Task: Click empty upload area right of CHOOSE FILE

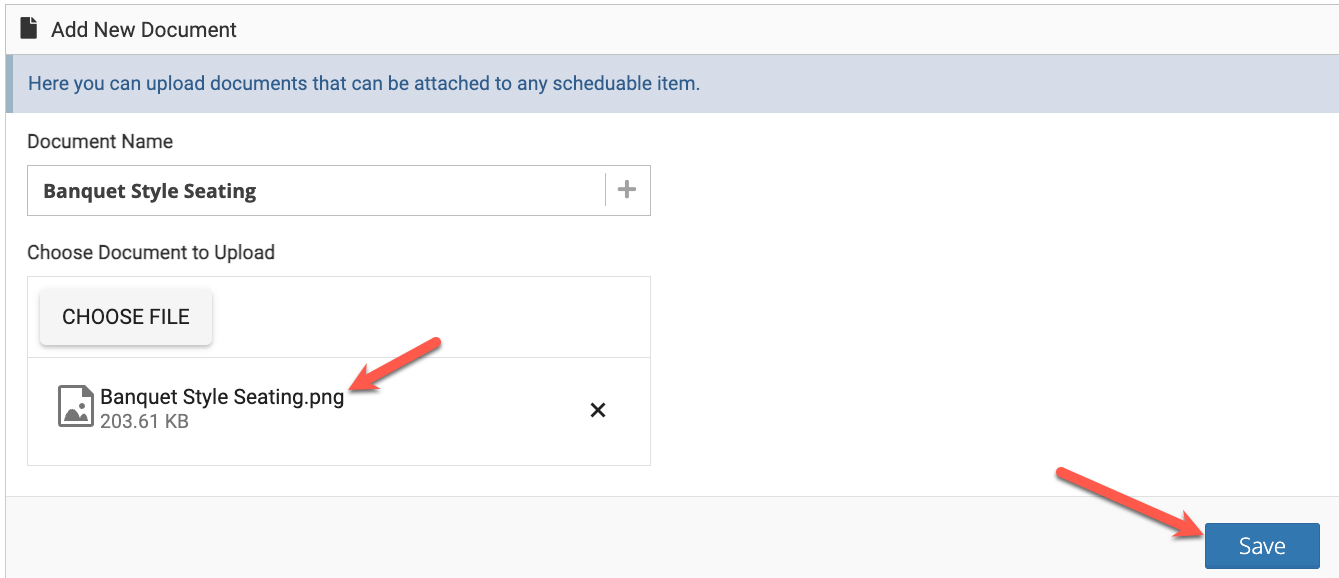Action: click(x=430, y=317)
